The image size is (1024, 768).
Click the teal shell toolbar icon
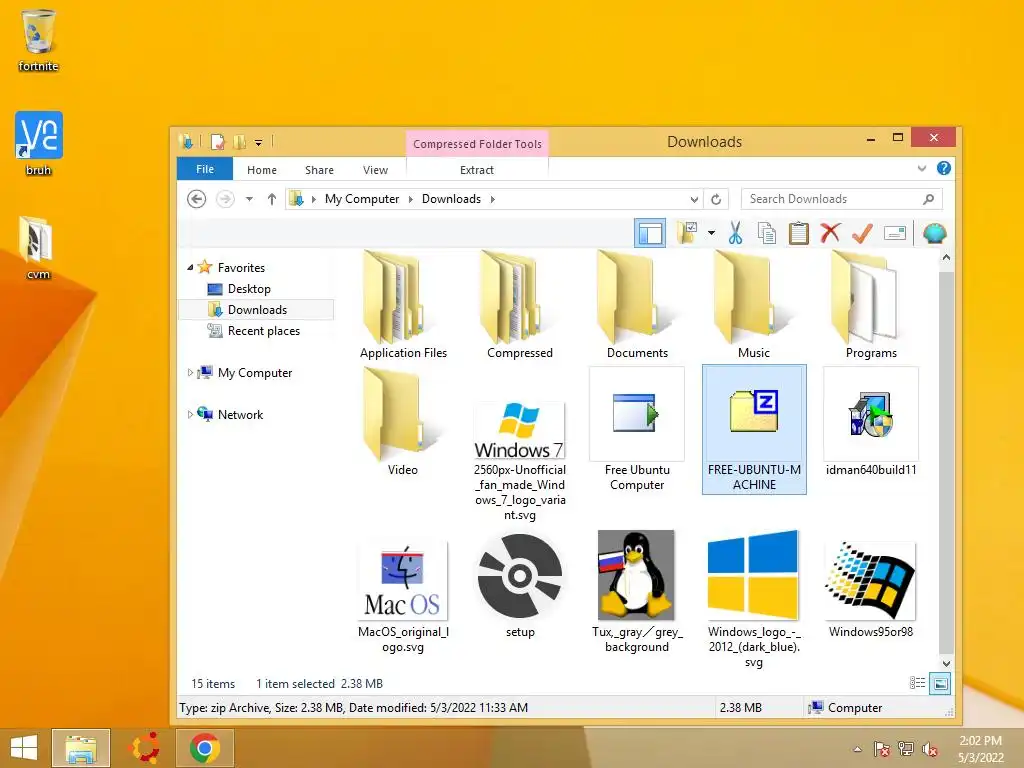pos(935,233)
